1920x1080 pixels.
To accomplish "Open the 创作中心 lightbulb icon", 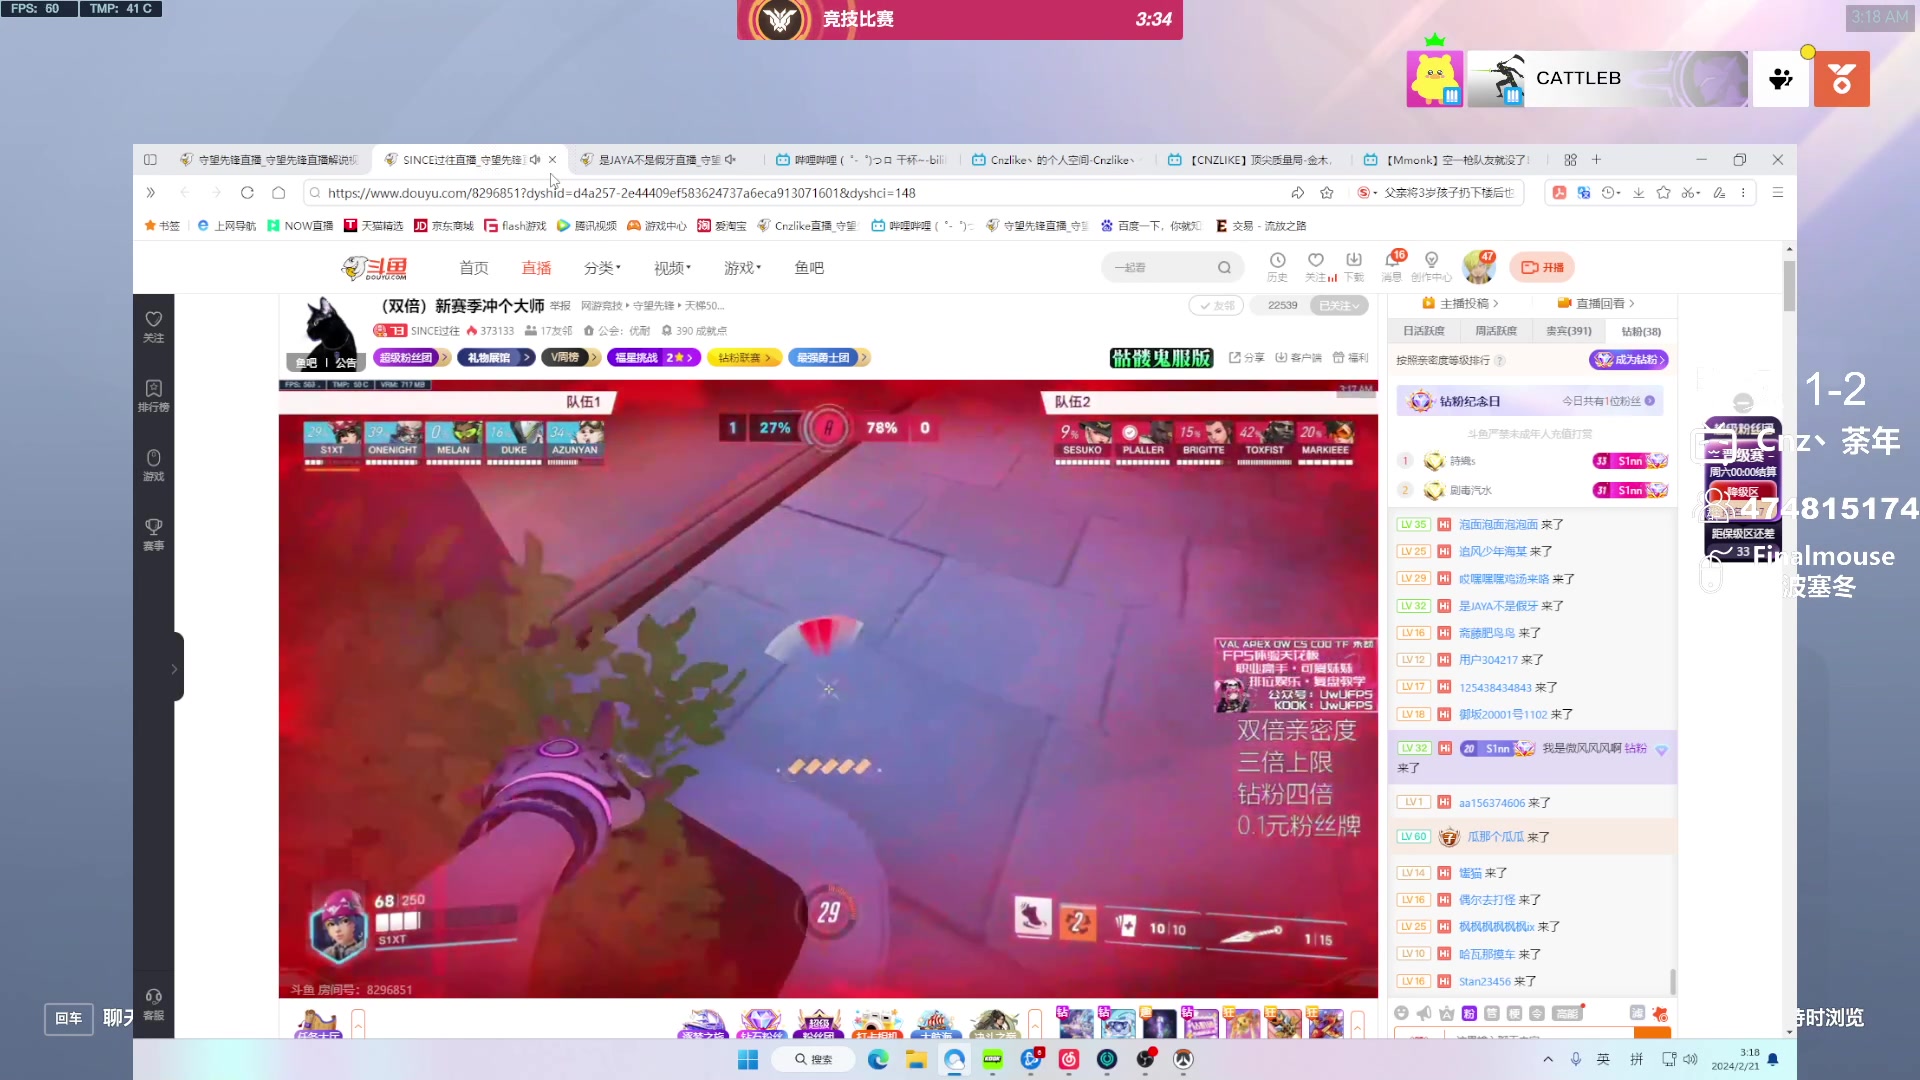I will pyautogui.click(x=1431, y=261).
